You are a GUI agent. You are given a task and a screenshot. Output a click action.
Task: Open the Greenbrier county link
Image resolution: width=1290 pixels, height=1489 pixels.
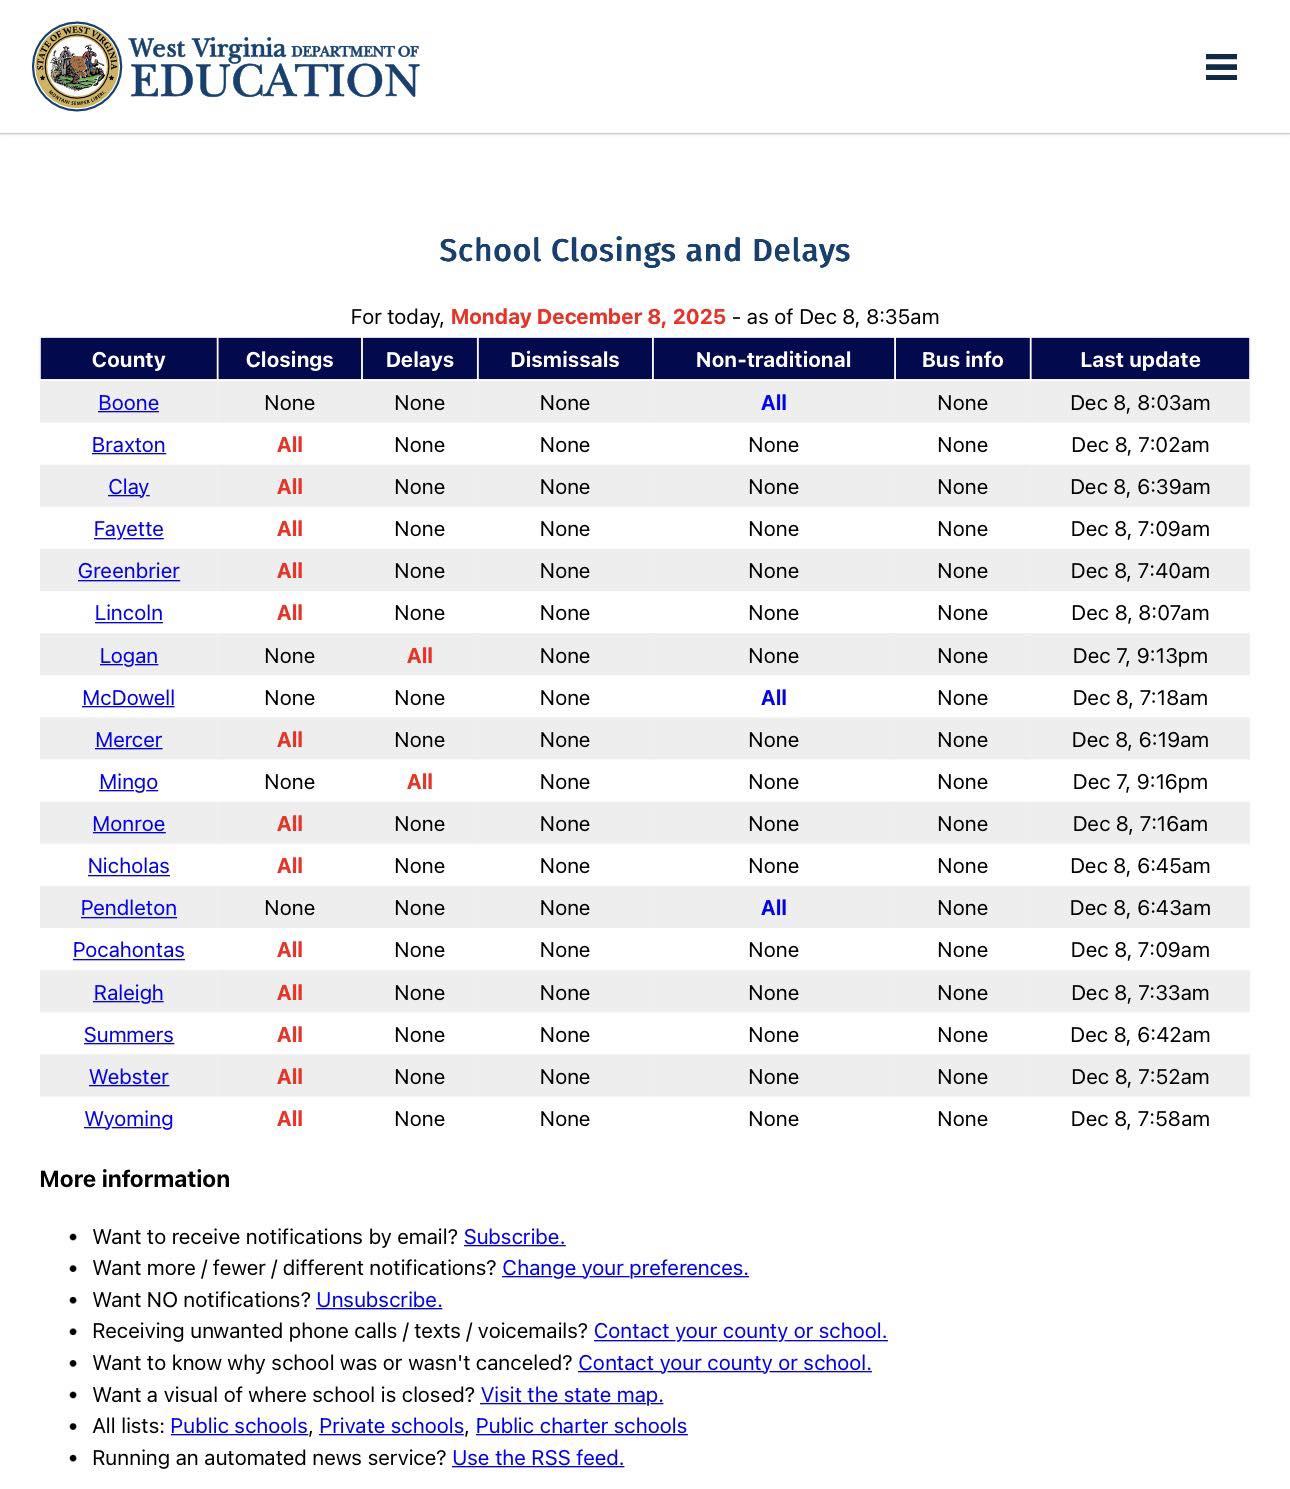click(x=128, y=571)
